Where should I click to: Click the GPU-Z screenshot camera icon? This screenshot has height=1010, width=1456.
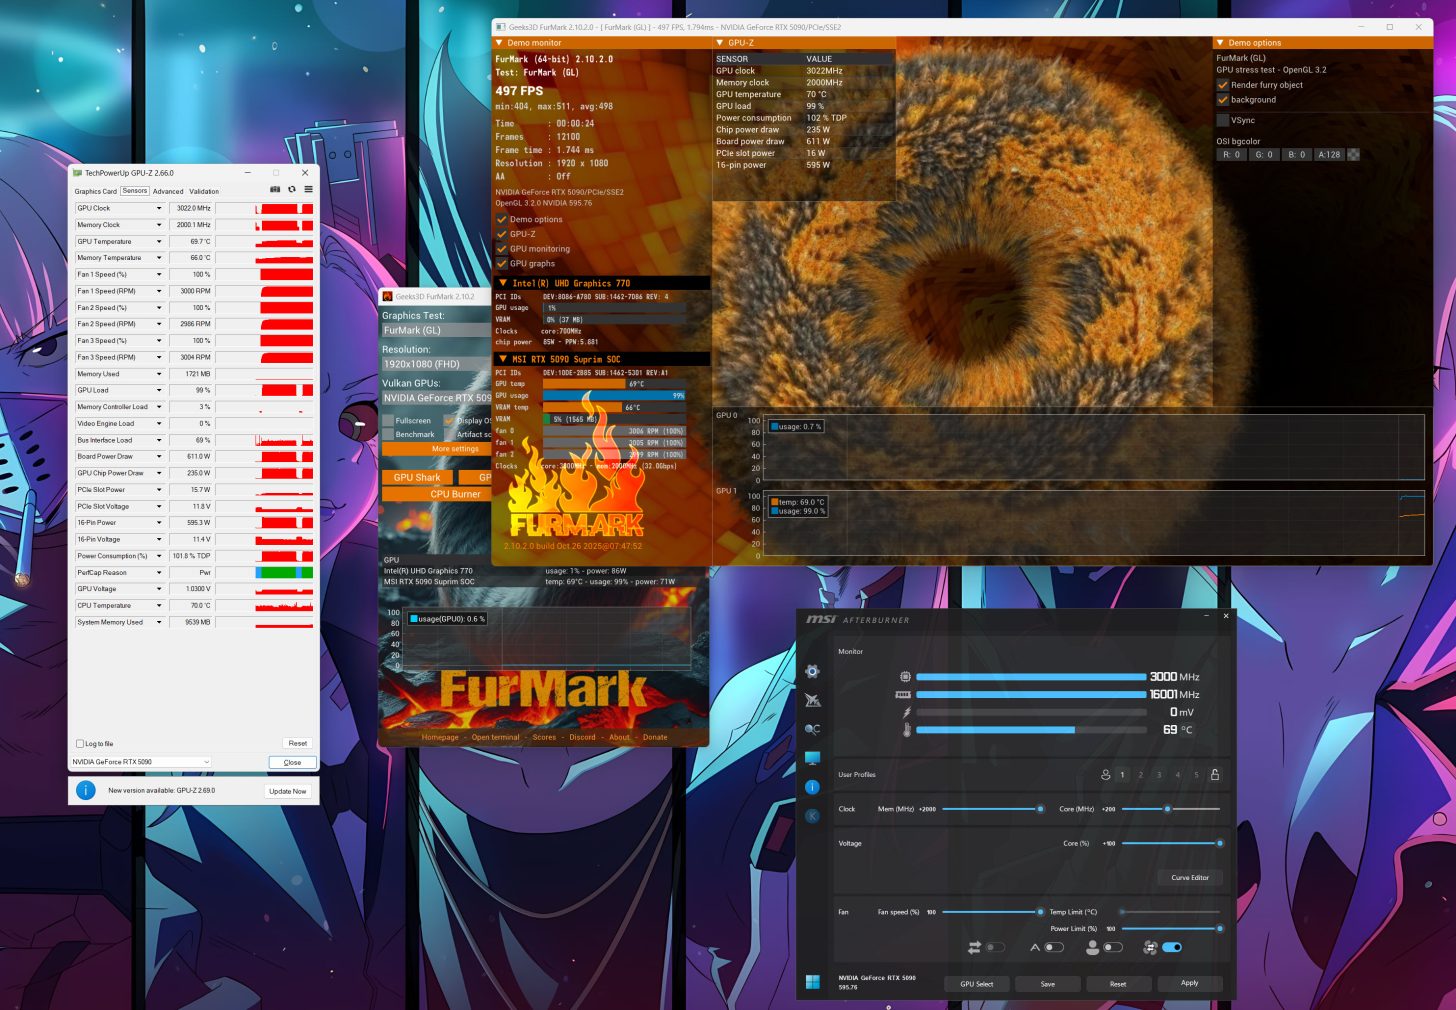tap(275, 190)
